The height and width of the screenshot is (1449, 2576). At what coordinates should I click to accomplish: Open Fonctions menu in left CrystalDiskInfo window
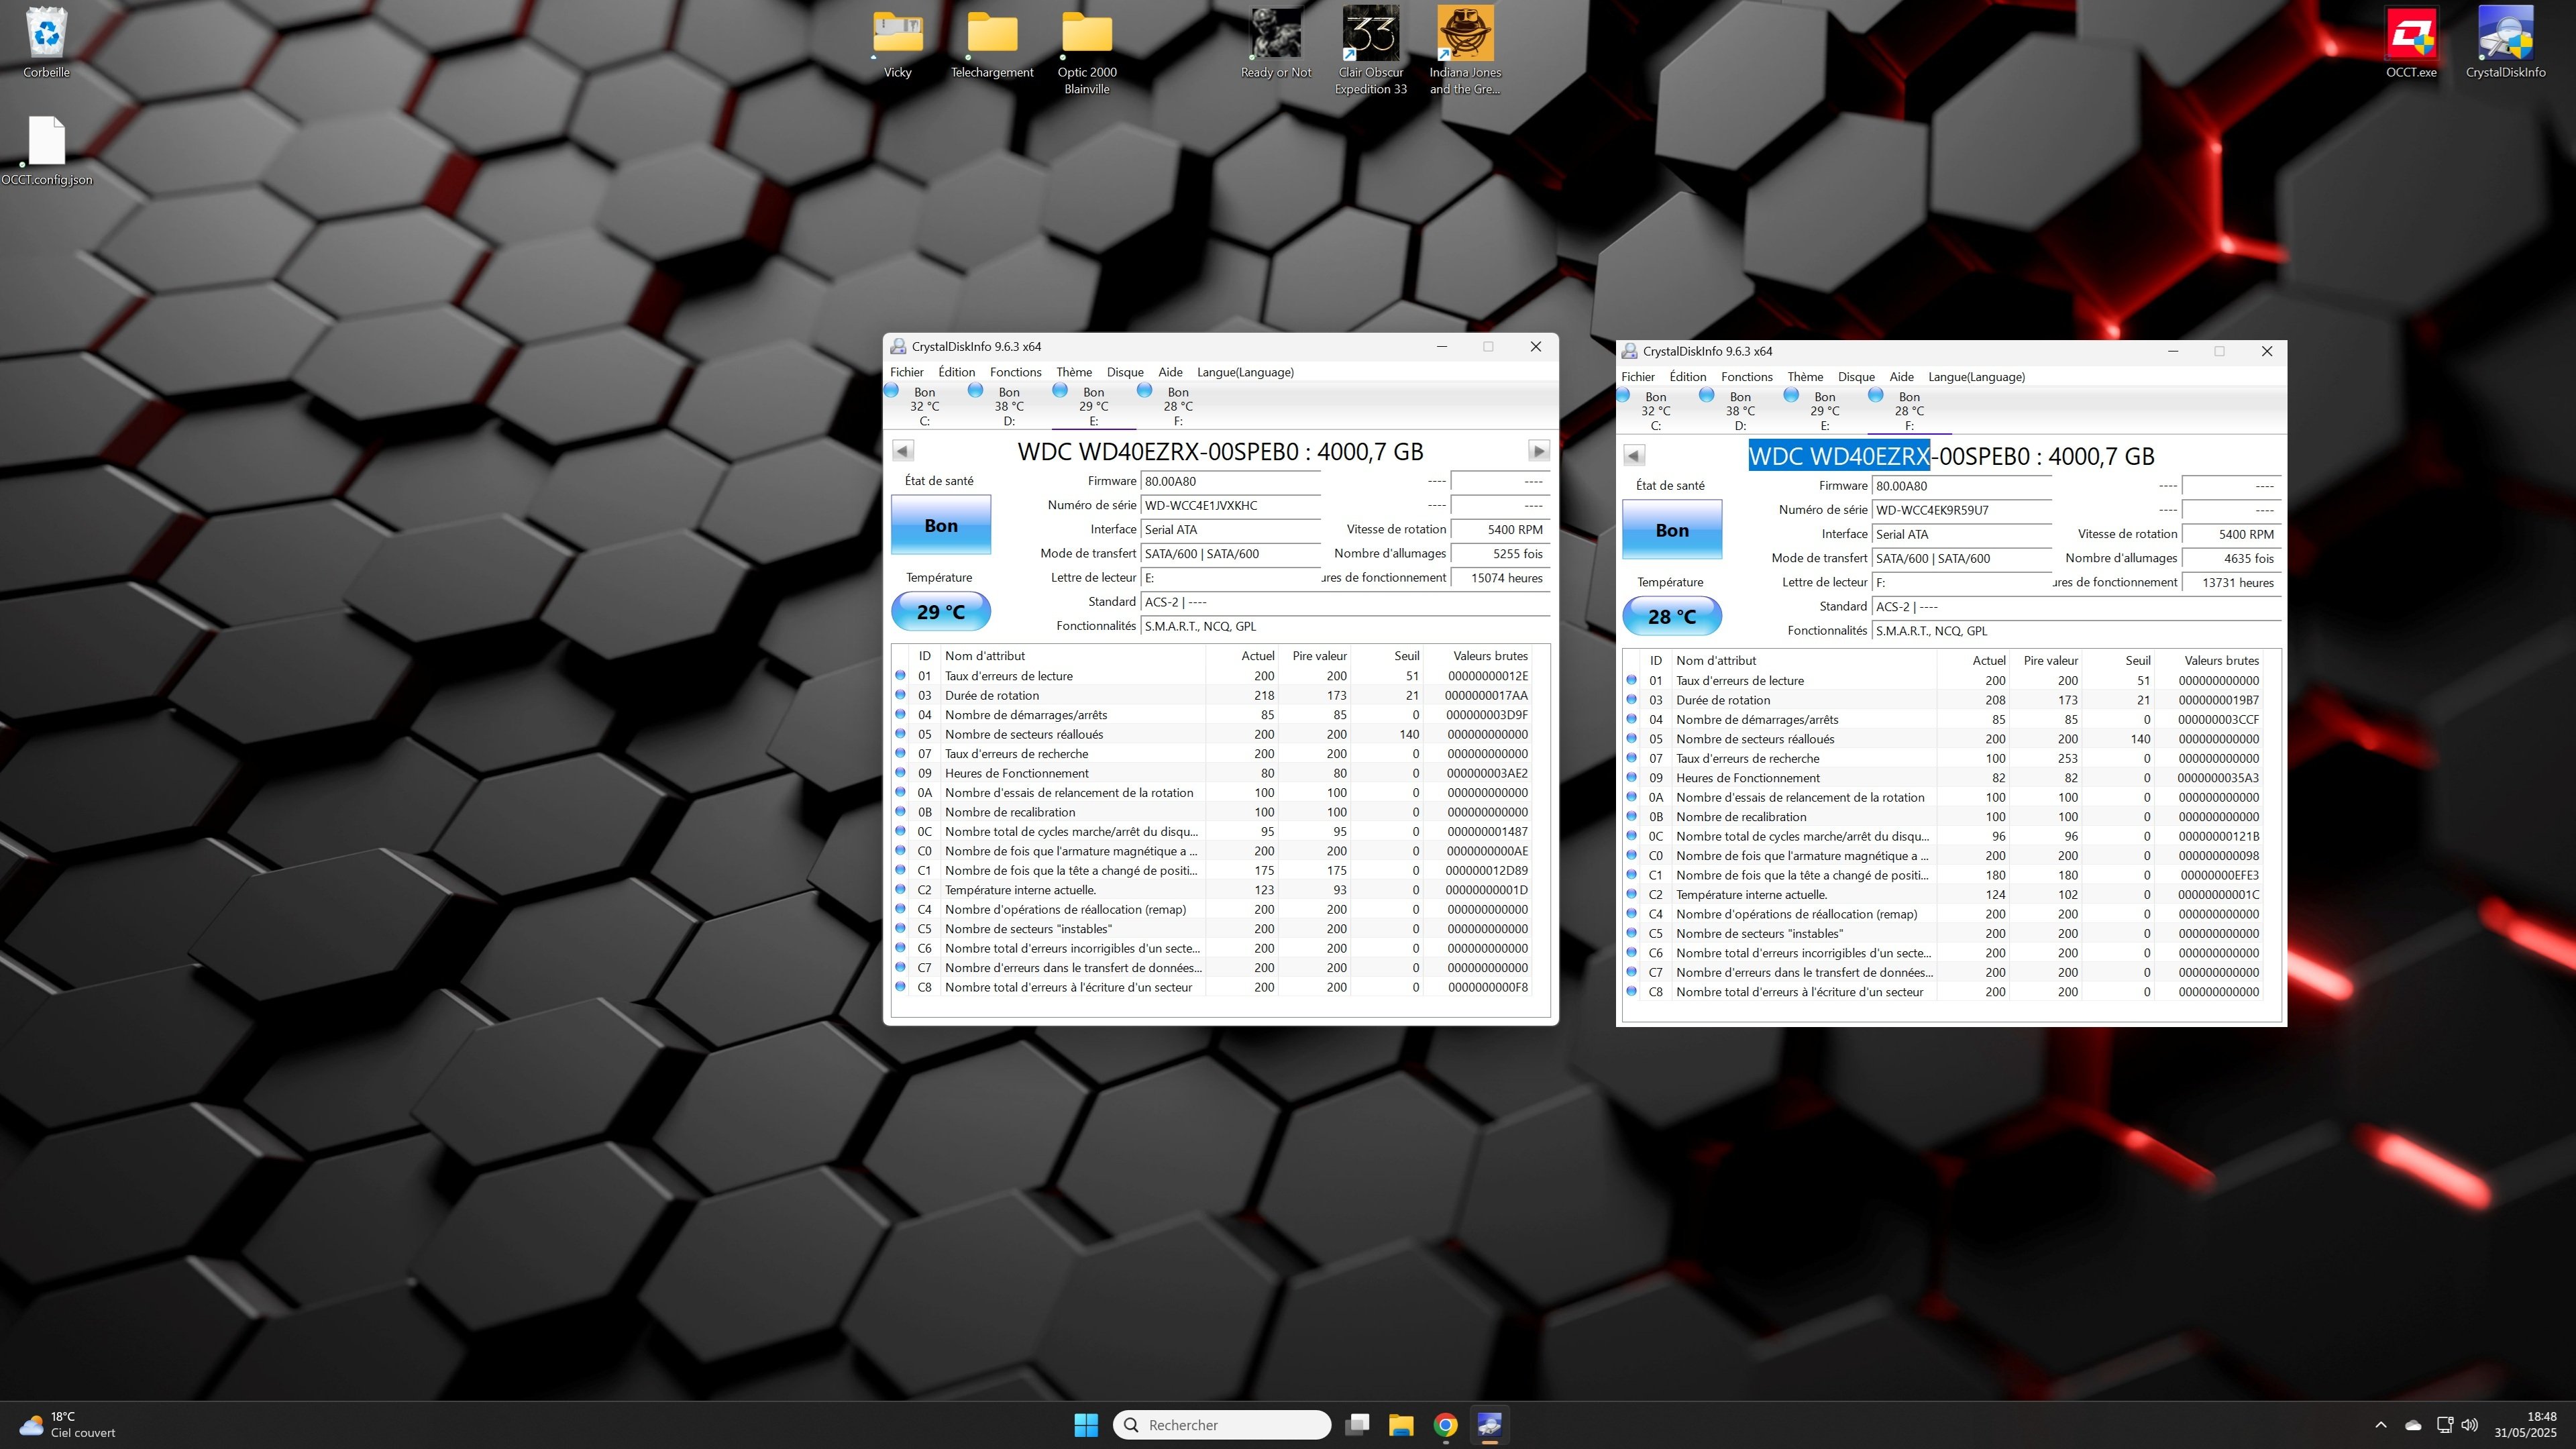pyautogui.click(x=1015, y=372)
